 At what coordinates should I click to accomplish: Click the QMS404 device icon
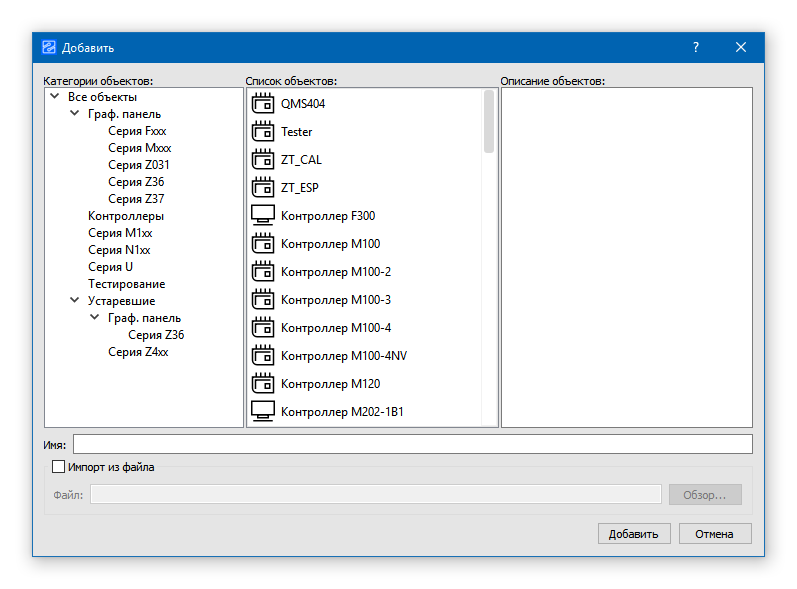point(262,103)
